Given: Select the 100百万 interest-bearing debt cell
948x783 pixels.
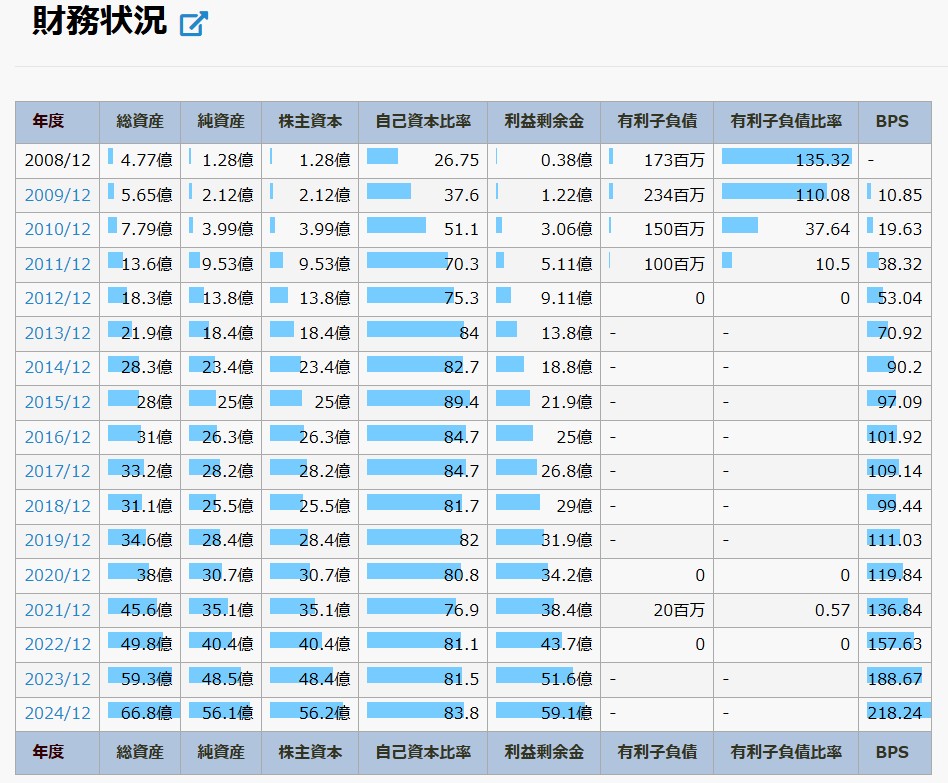Looking at the screenshot, I should 657,264.
